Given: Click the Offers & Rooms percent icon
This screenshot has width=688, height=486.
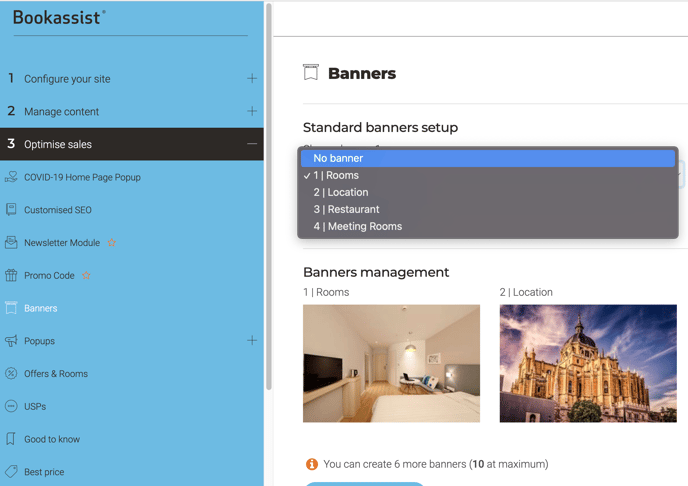Looking at the screenshot, I should pos(11,374).
